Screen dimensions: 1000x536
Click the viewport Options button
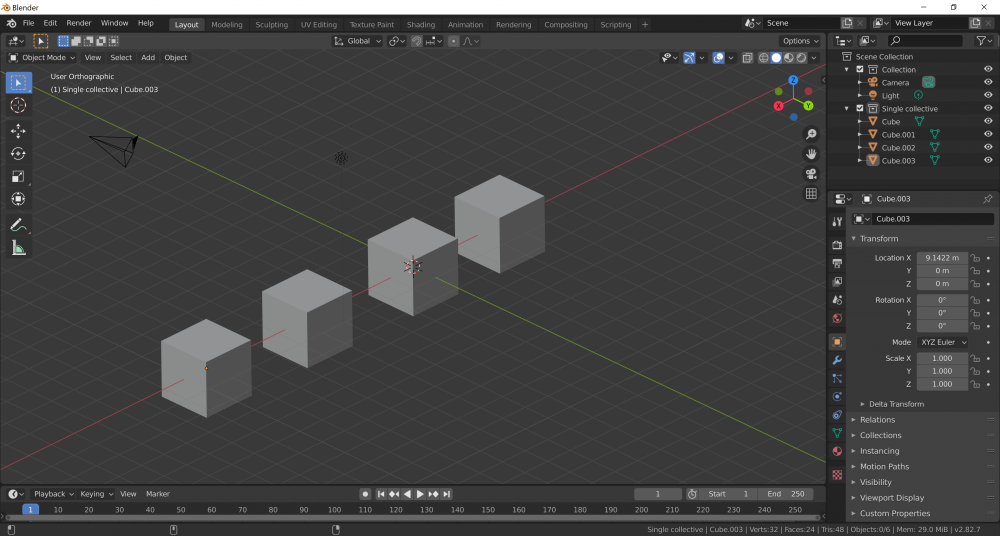click(x=799, y=41)
